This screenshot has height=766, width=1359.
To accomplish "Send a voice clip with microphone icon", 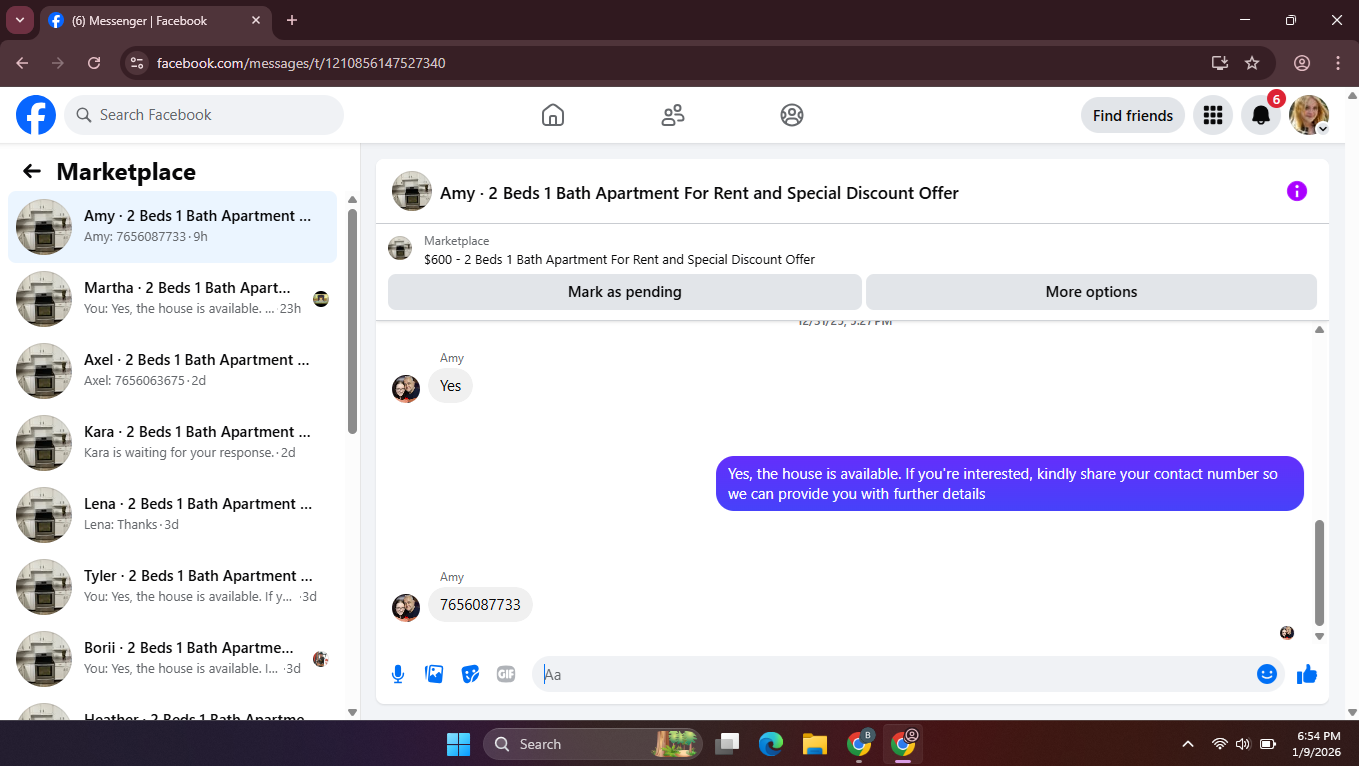I will [398, 674].
